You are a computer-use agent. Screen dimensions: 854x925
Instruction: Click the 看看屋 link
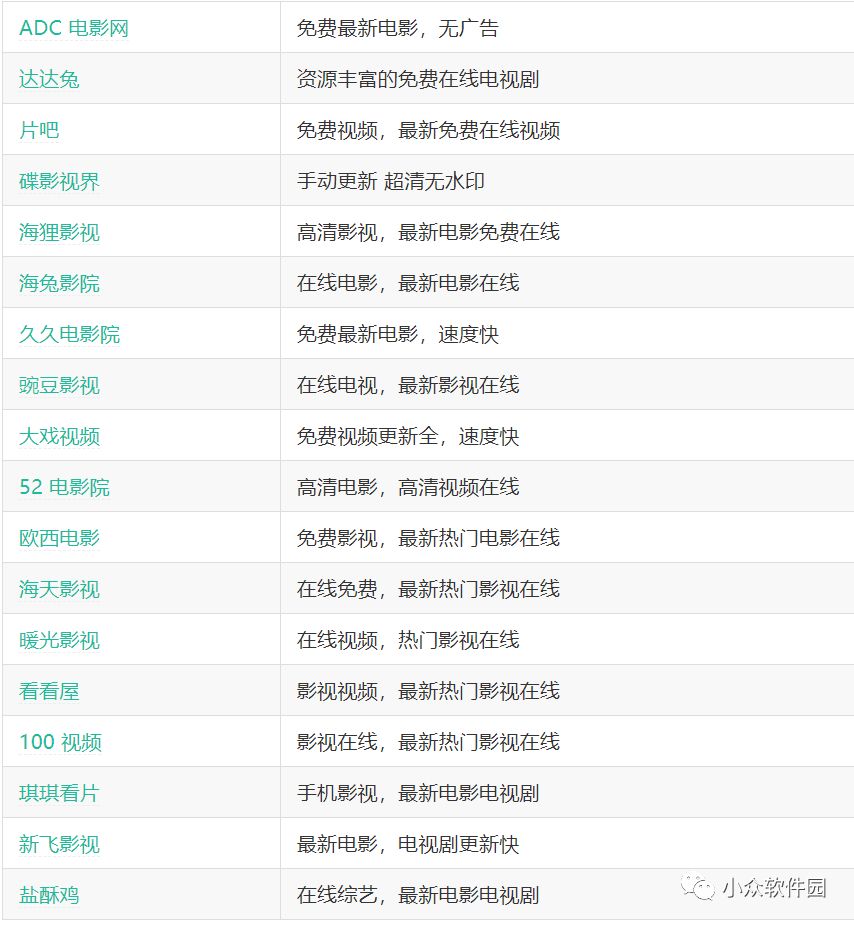coord(48,690)
